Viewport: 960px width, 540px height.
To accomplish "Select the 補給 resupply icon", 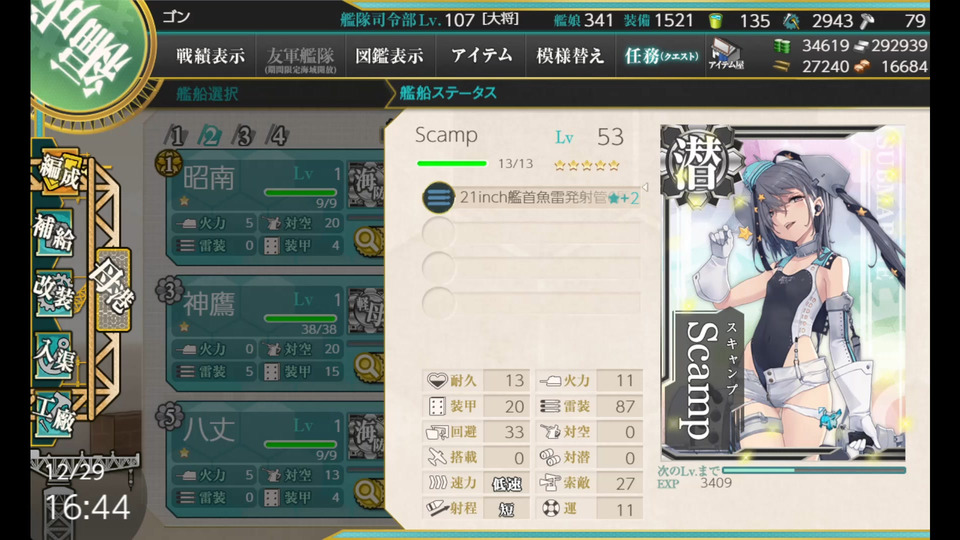I will pyautogui.click(x=54, y=233).
